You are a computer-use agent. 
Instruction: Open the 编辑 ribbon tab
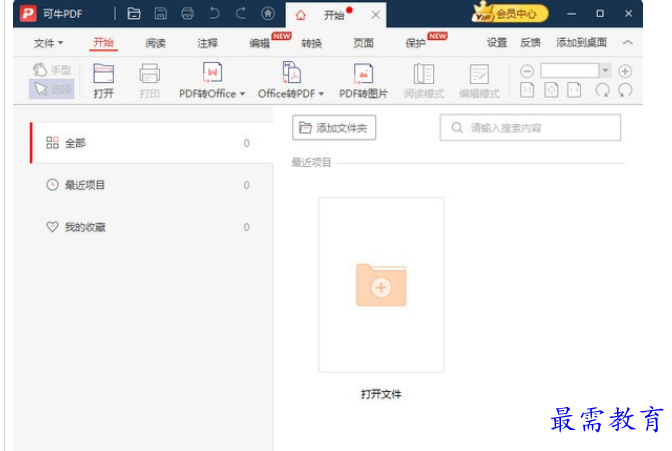coord(260,43)
